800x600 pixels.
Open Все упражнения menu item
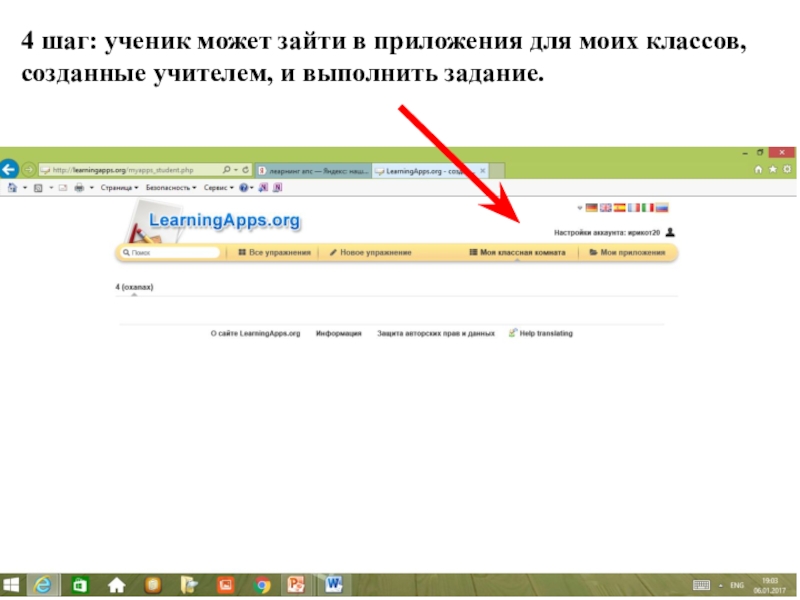tap(274, 253)
